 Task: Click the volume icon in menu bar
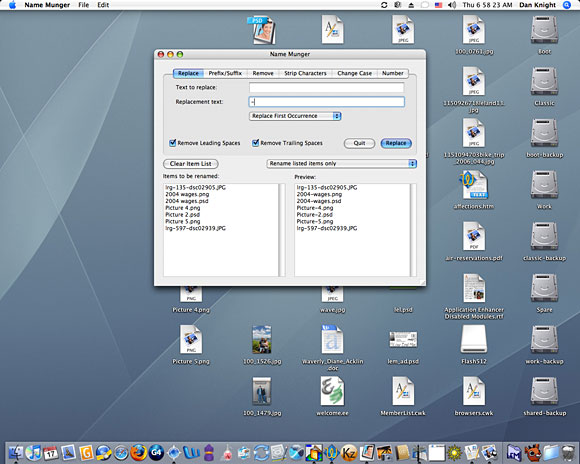tap(452, 5)
